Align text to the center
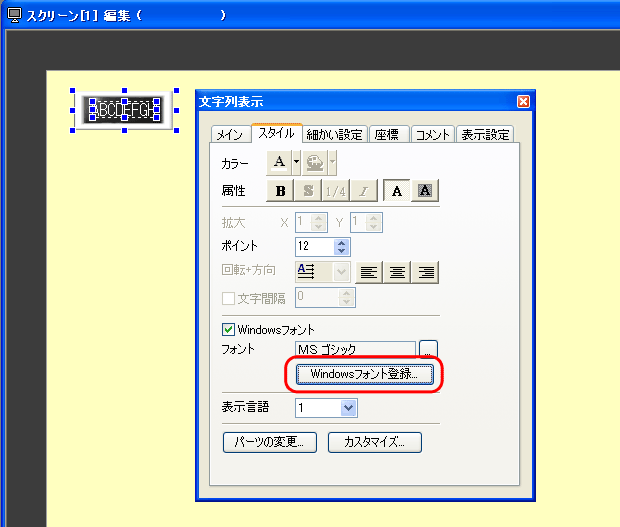620x527 pixels. point(398,271)
